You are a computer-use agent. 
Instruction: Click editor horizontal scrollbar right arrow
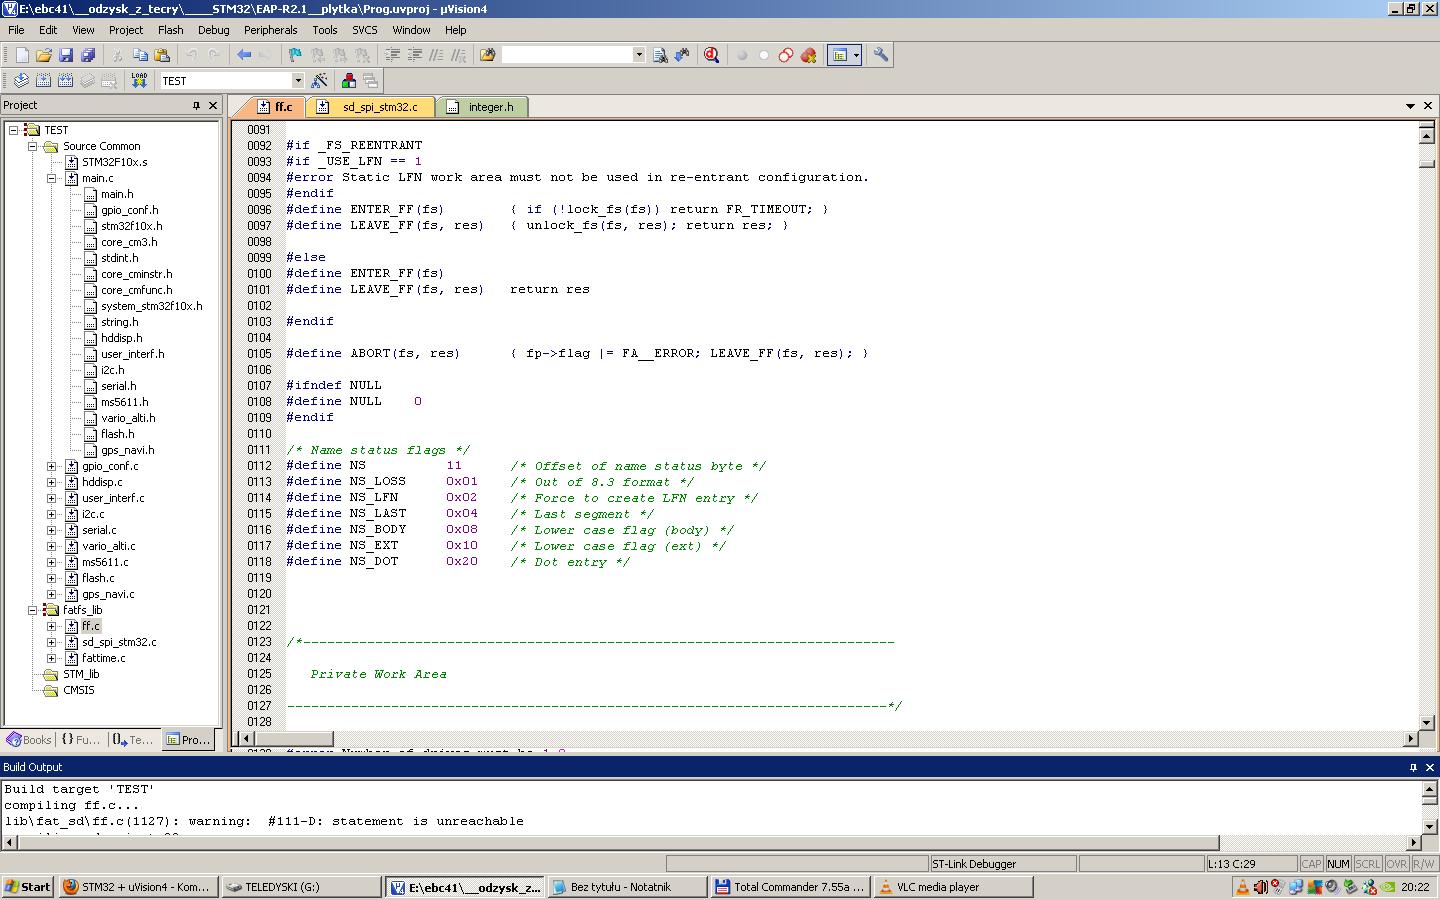[1410, 739]
